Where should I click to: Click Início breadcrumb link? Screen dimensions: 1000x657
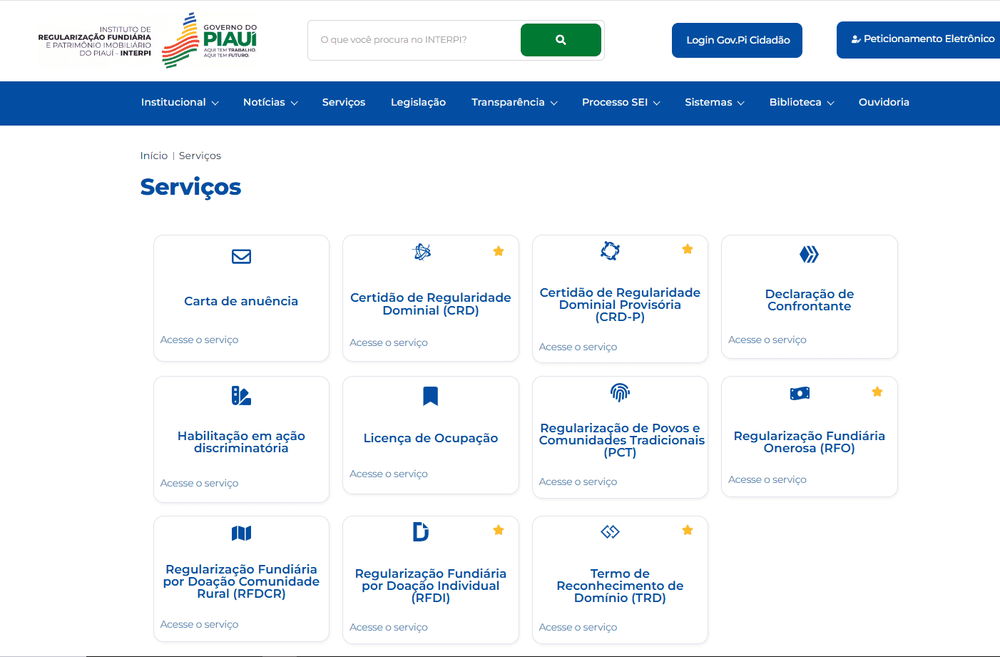(x=154, y=156)
